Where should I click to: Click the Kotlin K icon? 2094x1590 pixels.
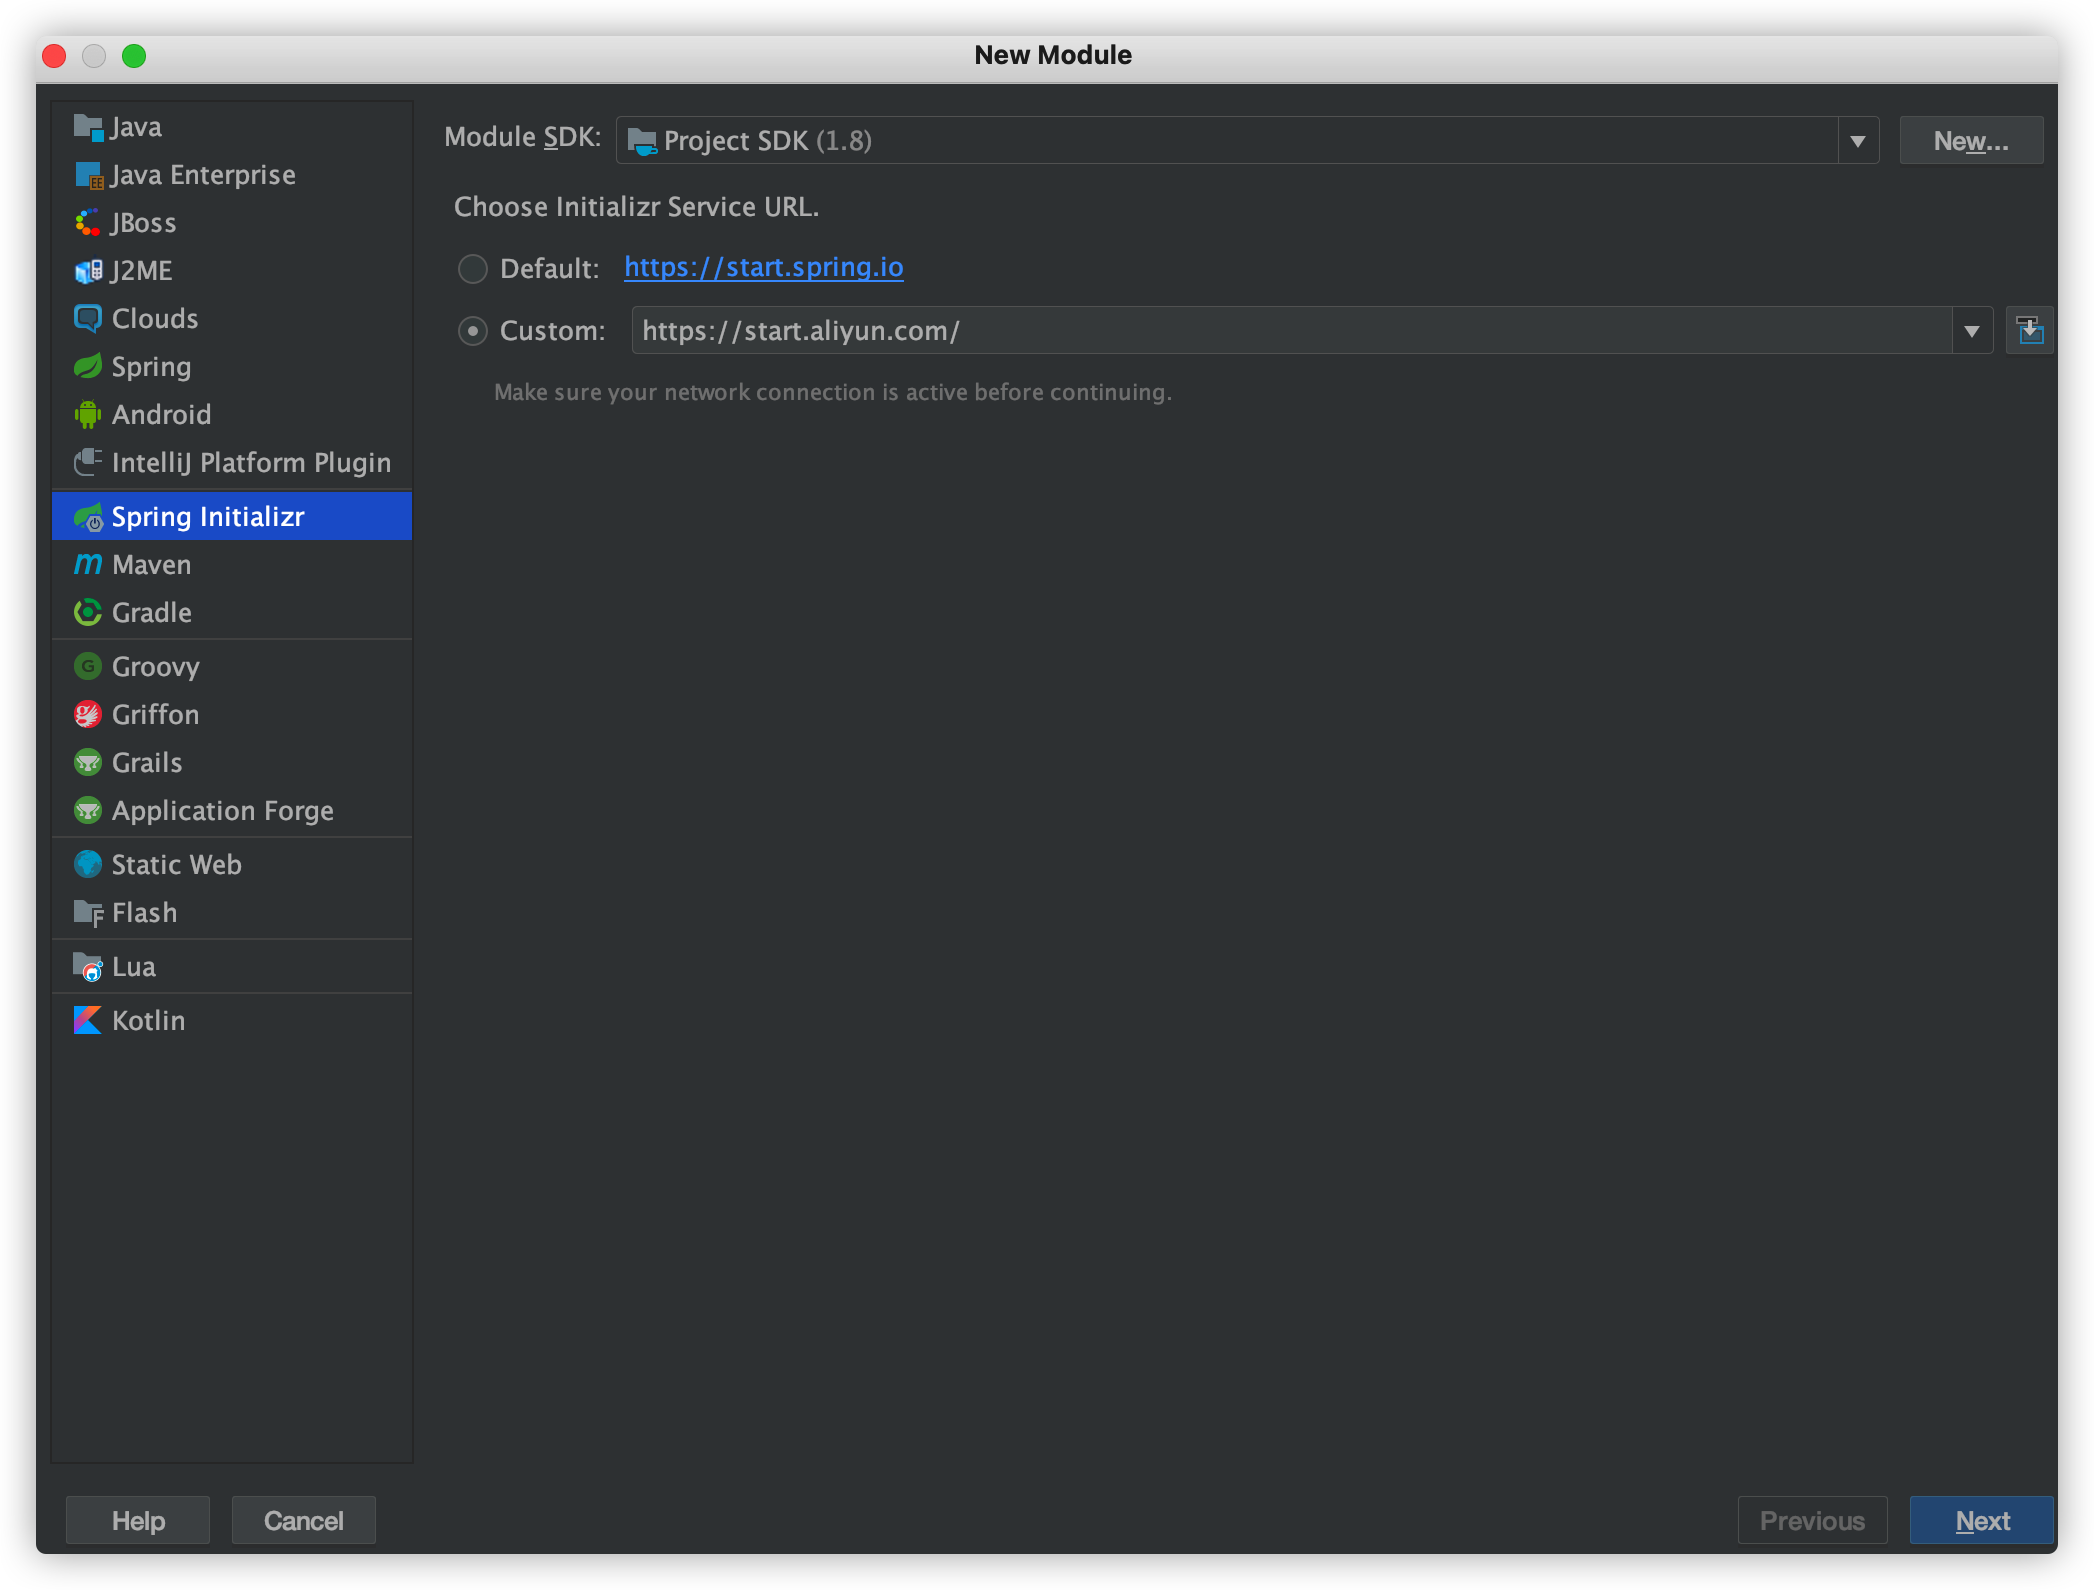tap(88, 1021)
